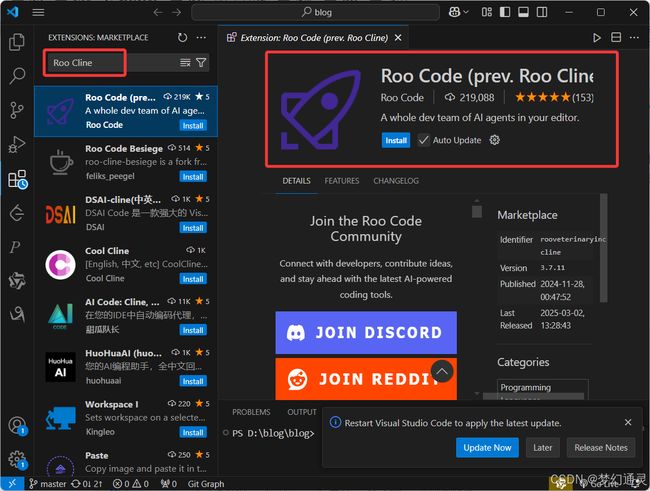
Task: Open editor more actions ellipsis
Action: coord(634,38)
